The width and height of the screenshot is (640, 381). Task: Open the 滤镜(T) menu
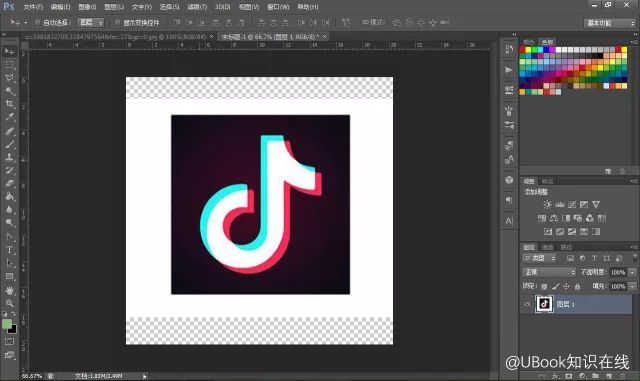point(197,7)
